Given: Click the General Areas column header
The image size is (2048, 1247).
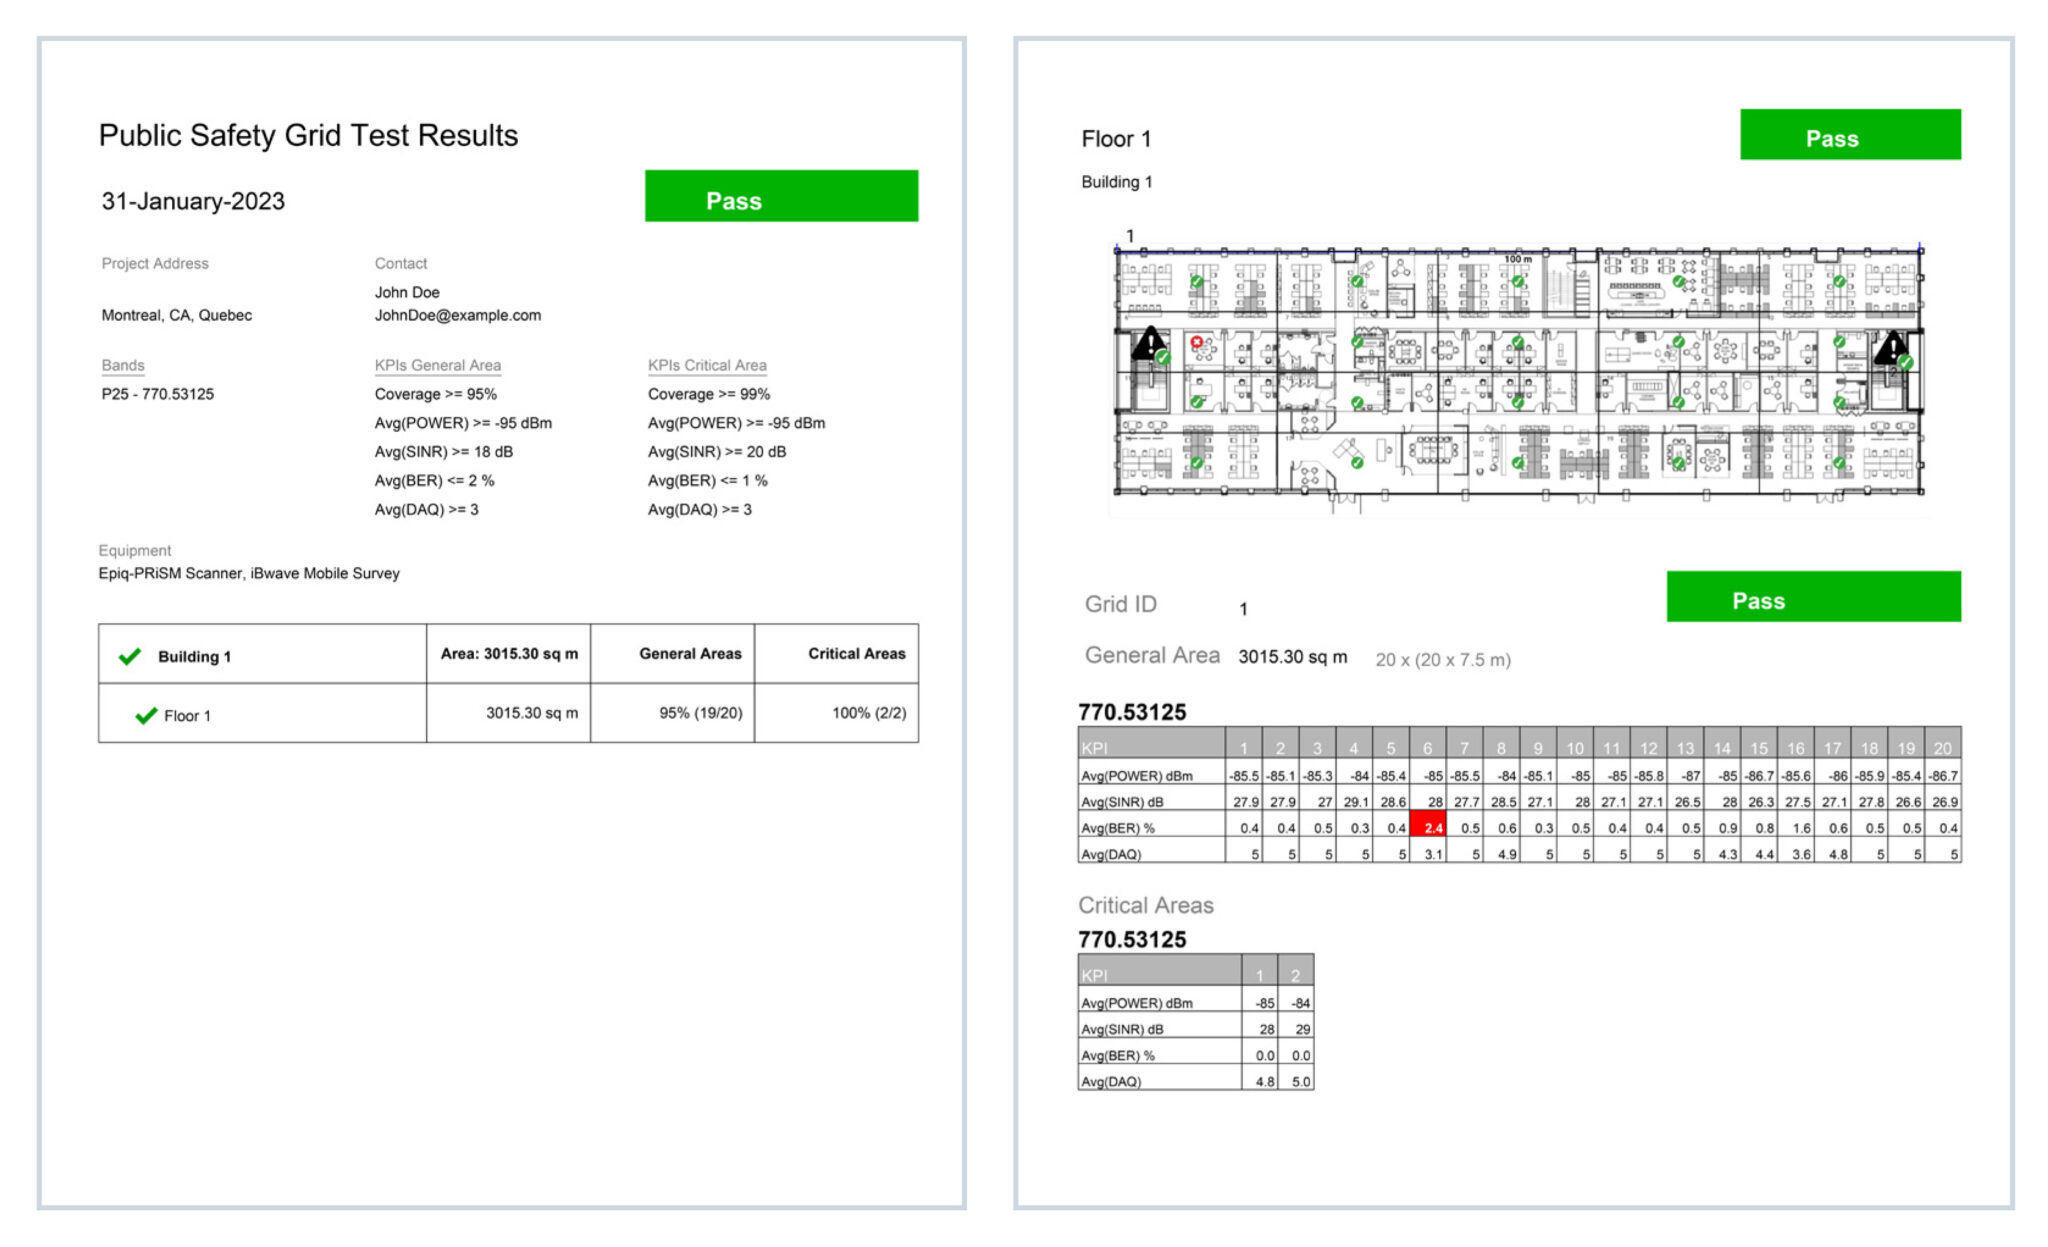Looking at the screenshot, I should (672, 654).
